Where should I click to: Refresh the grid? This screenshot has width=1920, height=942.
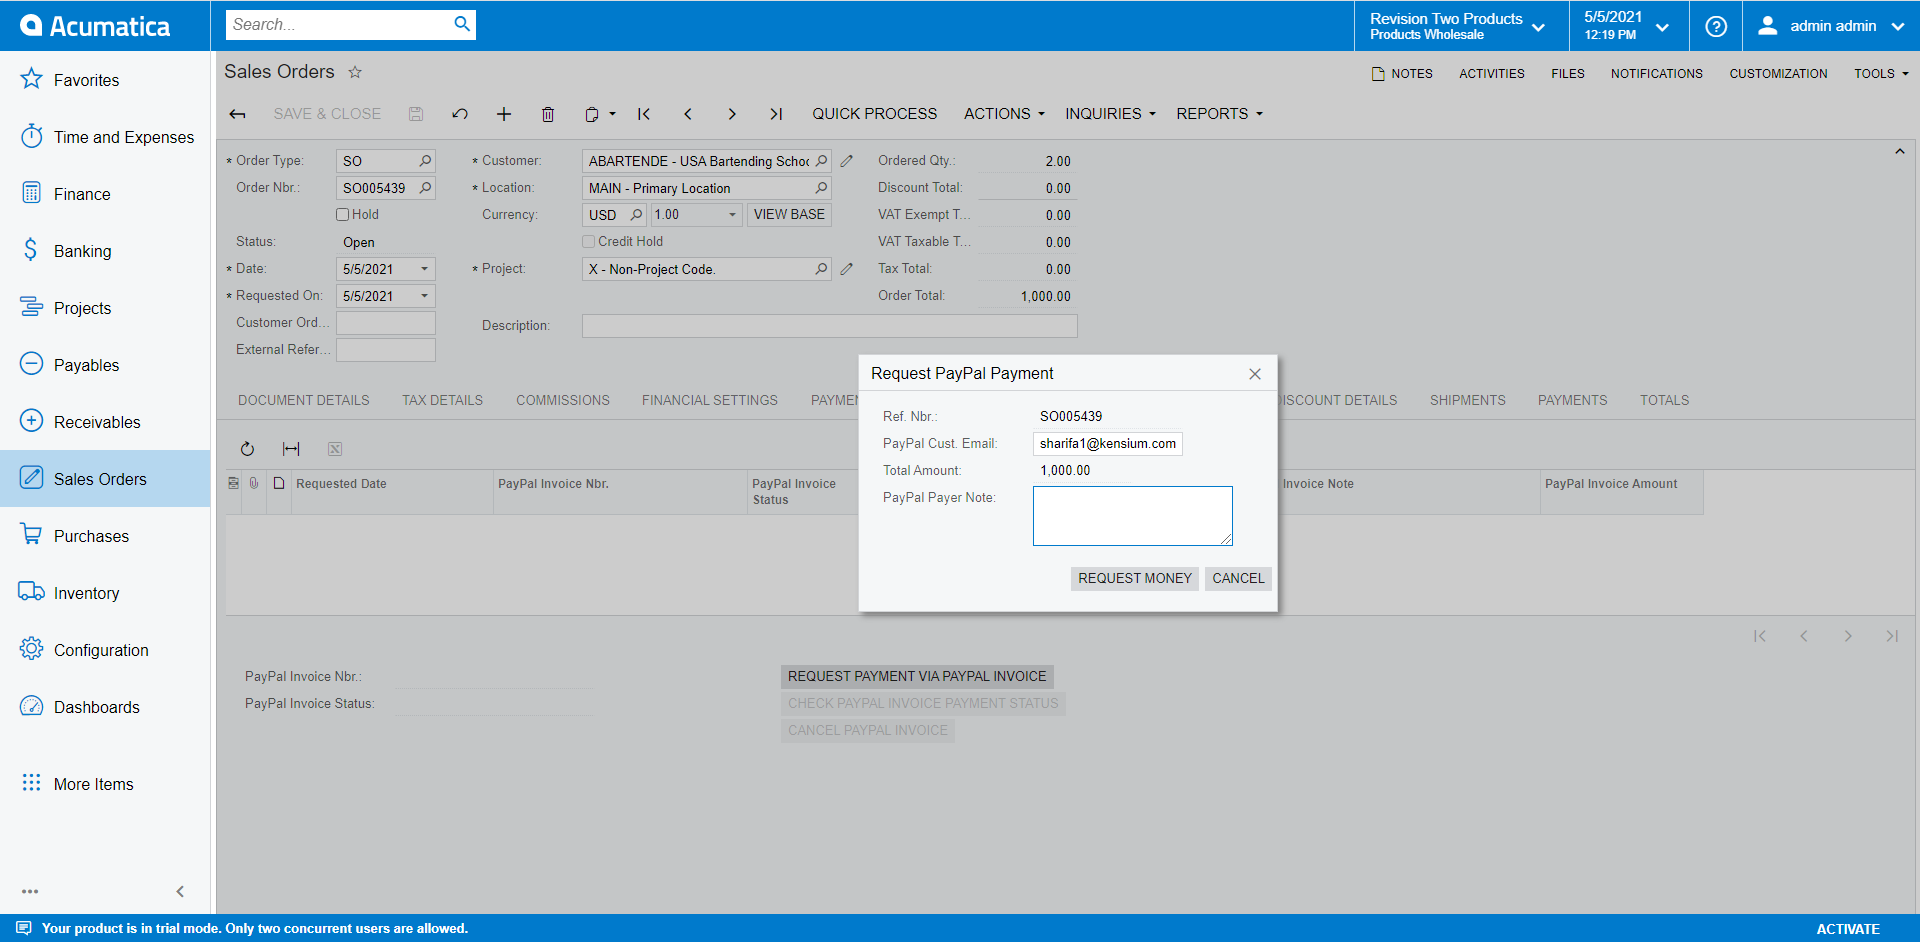click(x=247, y=449)
